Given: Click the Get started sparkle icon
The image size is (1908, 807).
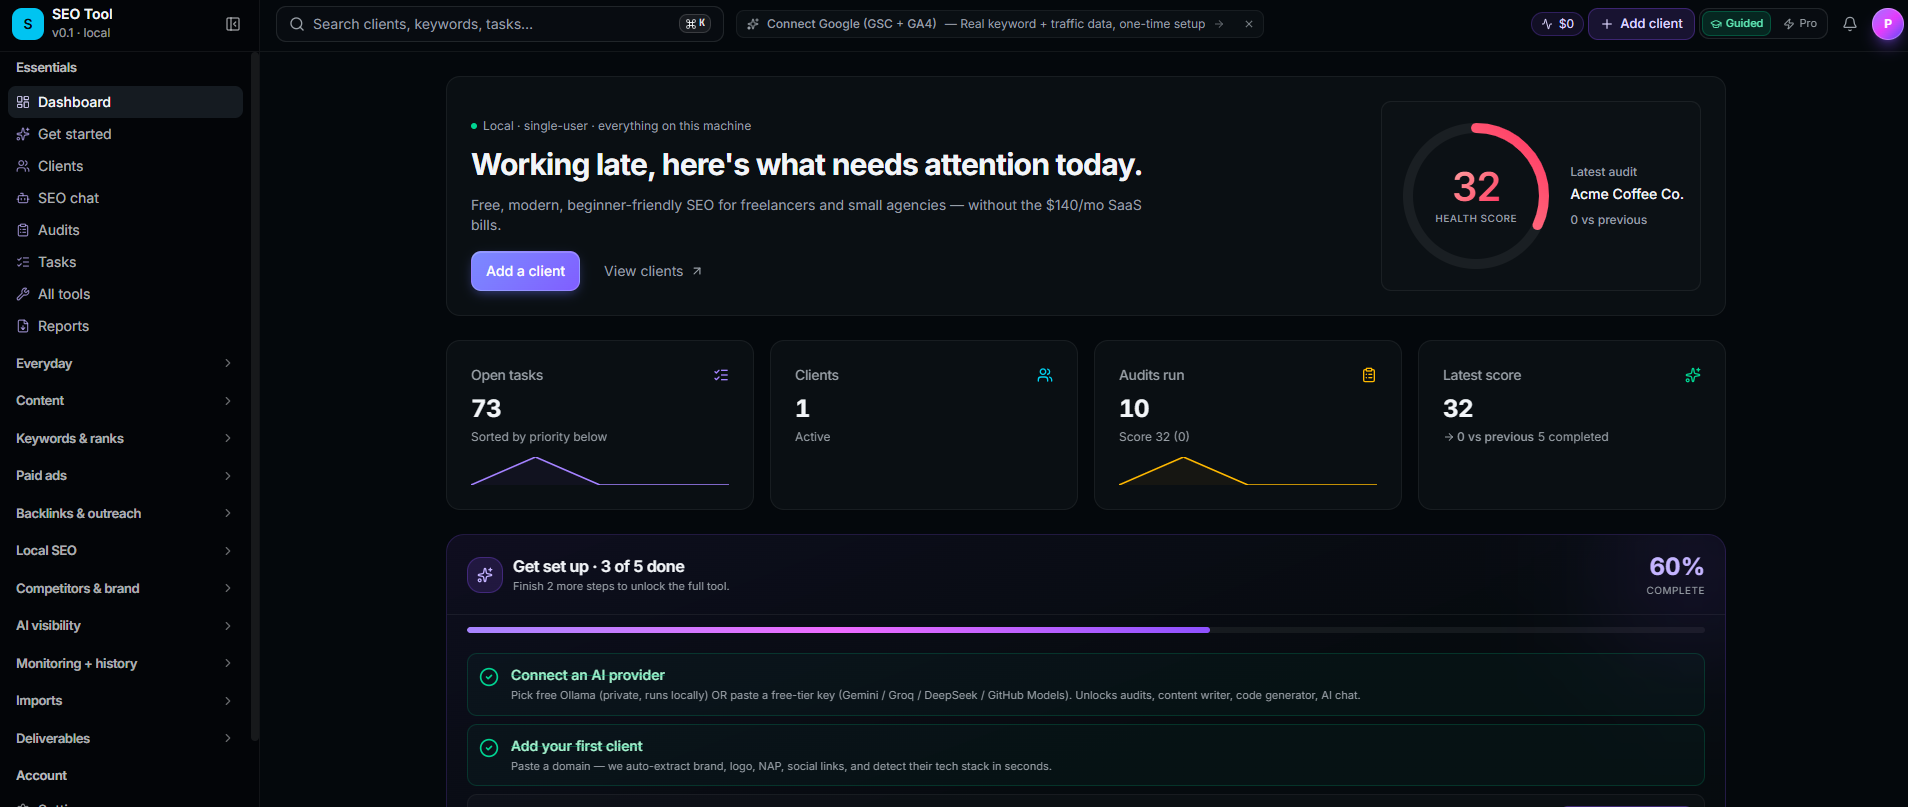Looking at the screenshot, I should click(x=23, y=134).
